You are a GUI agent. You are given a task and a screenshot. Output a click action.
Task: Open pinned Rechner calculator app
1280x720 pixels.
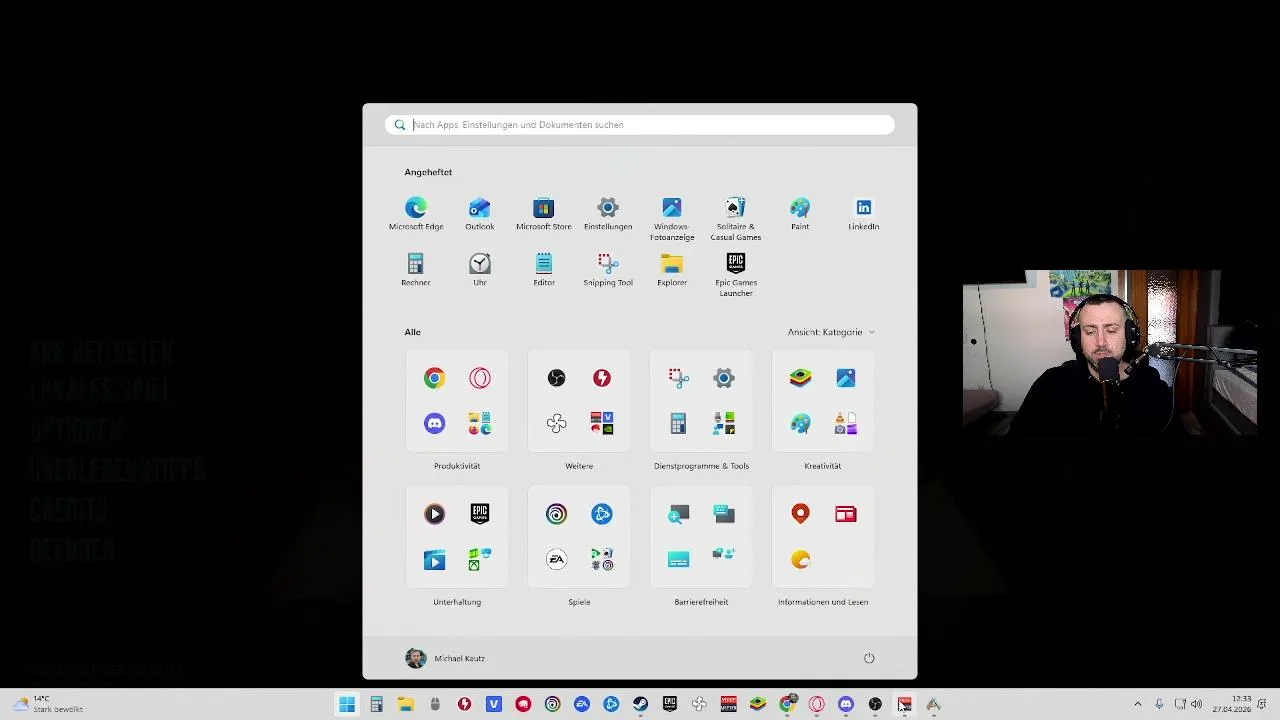[416, 270]
